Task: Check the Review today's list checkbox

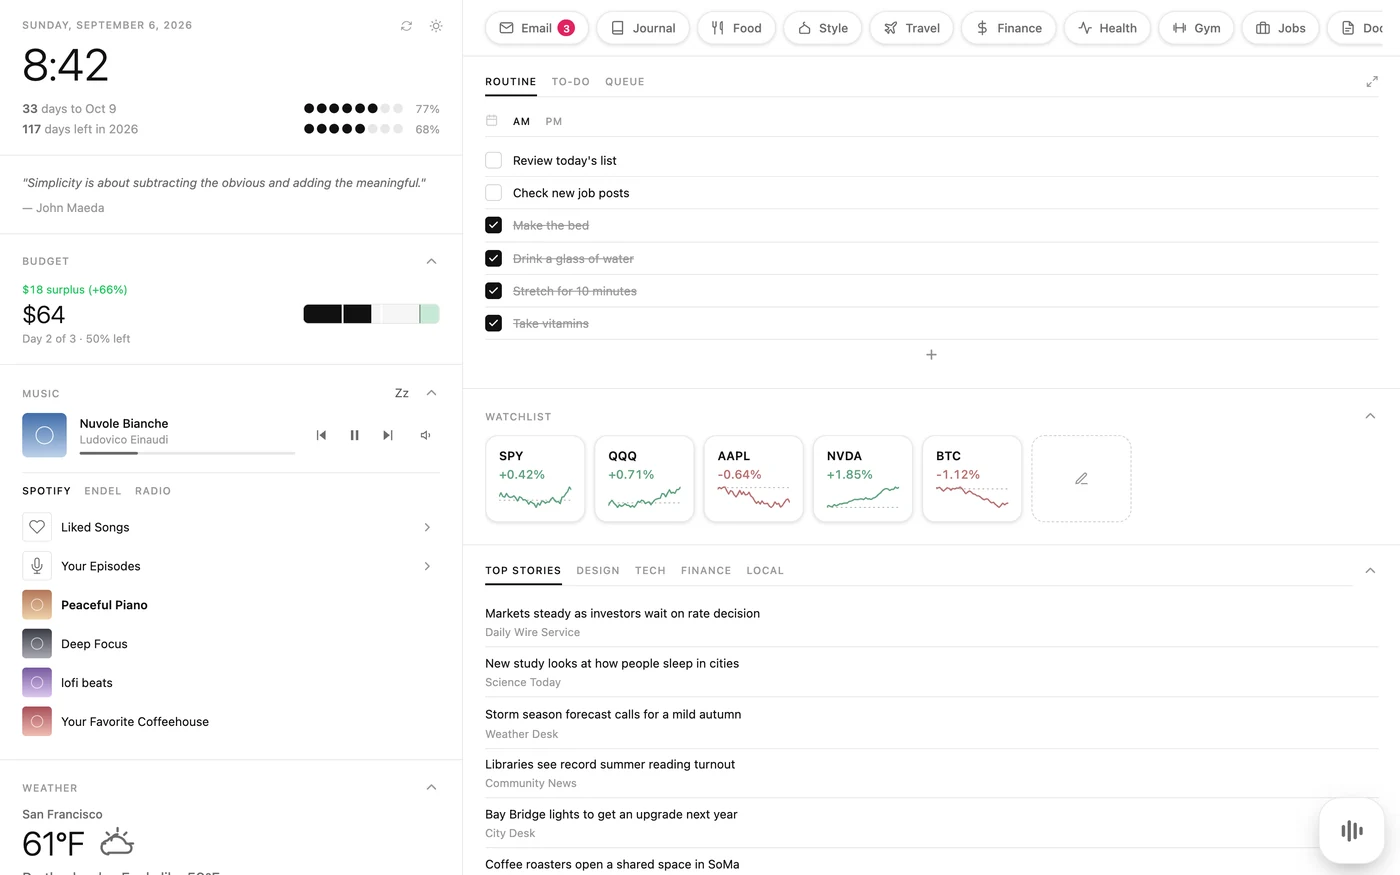Action: pyautogui.click(x=493, y=160)
